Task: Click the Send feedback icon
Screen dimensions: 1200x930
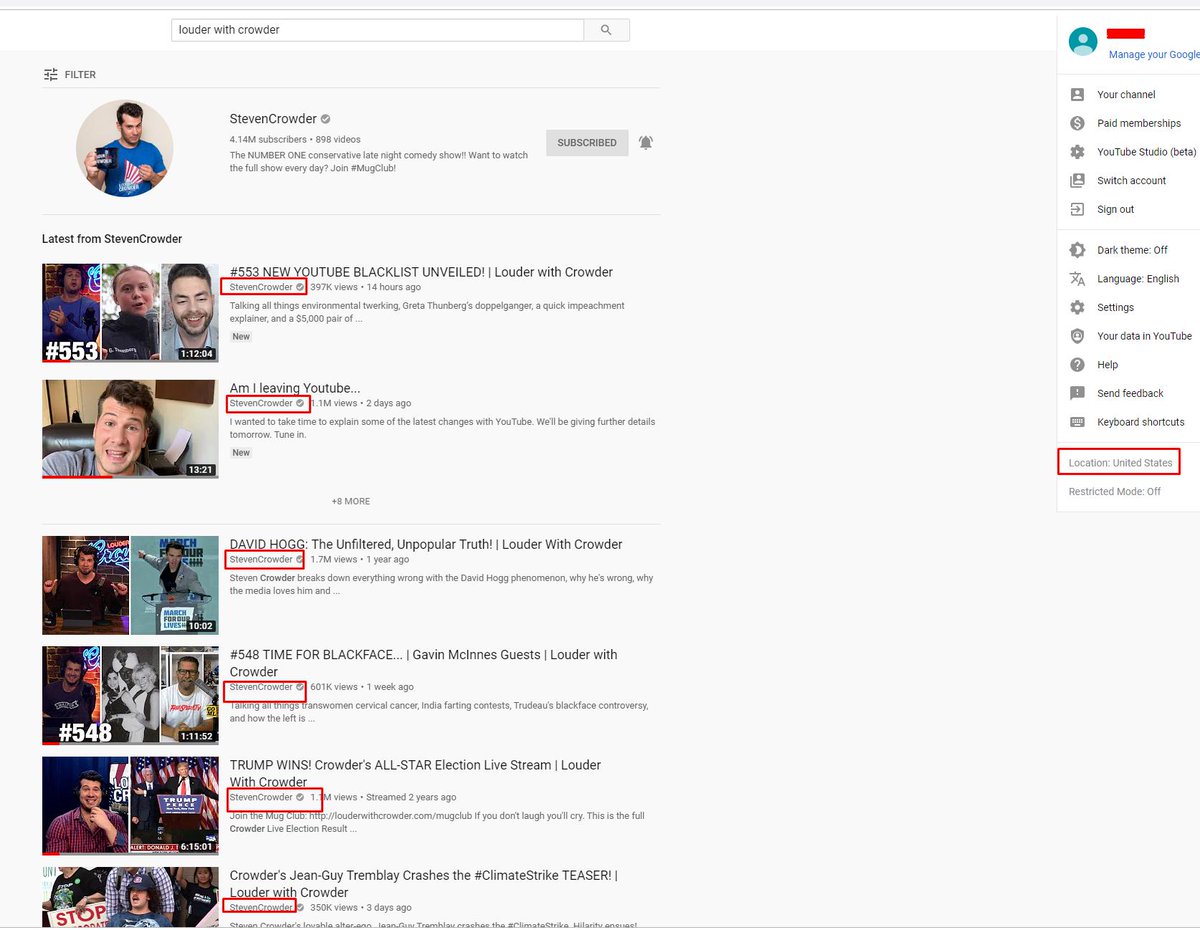Action: pyautogui.click(x=1077, y=393)
